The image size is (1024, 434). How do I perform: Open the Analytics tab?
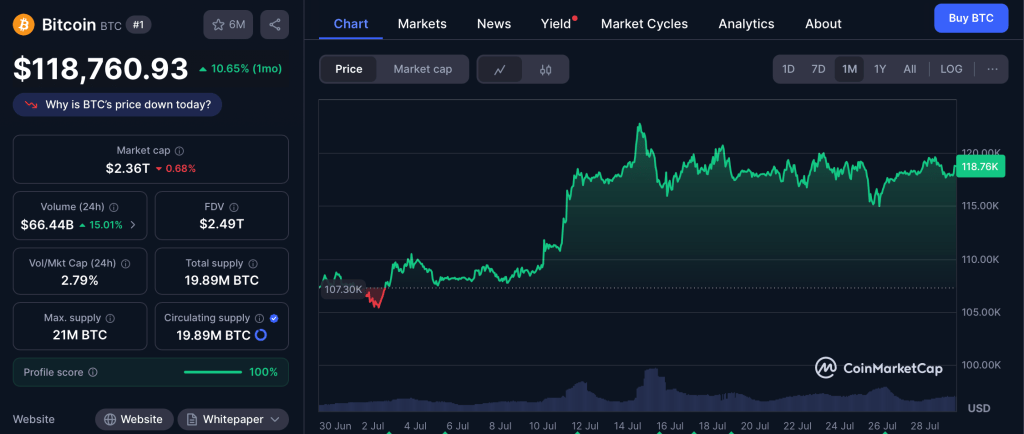(x=746, y=24)
